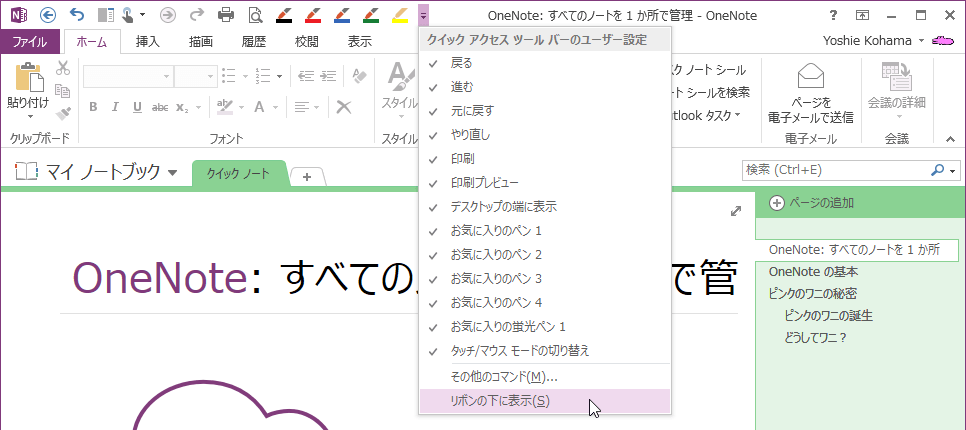Close the Customize Quick Access Toolbar dropdown arrow
Viewport: 966px width, 430px height.
tap(424, 15)
